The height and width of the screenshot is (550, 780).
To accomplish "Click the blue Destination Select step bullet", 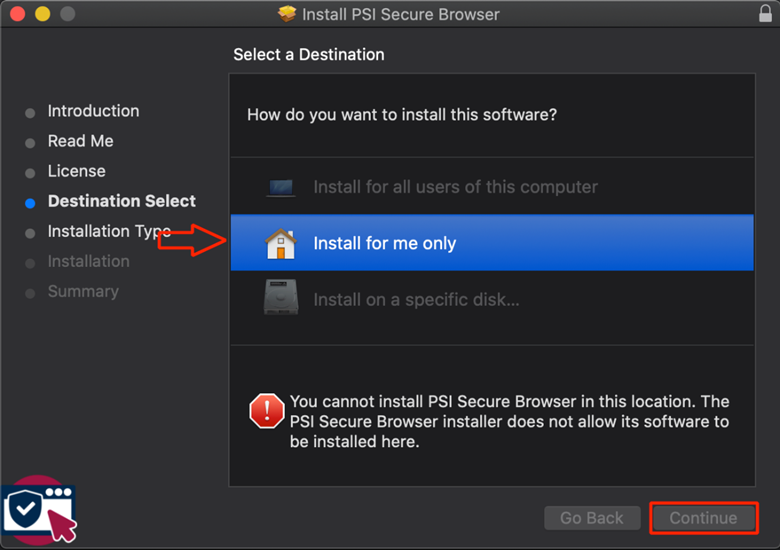I will click(x=30, y=203).
